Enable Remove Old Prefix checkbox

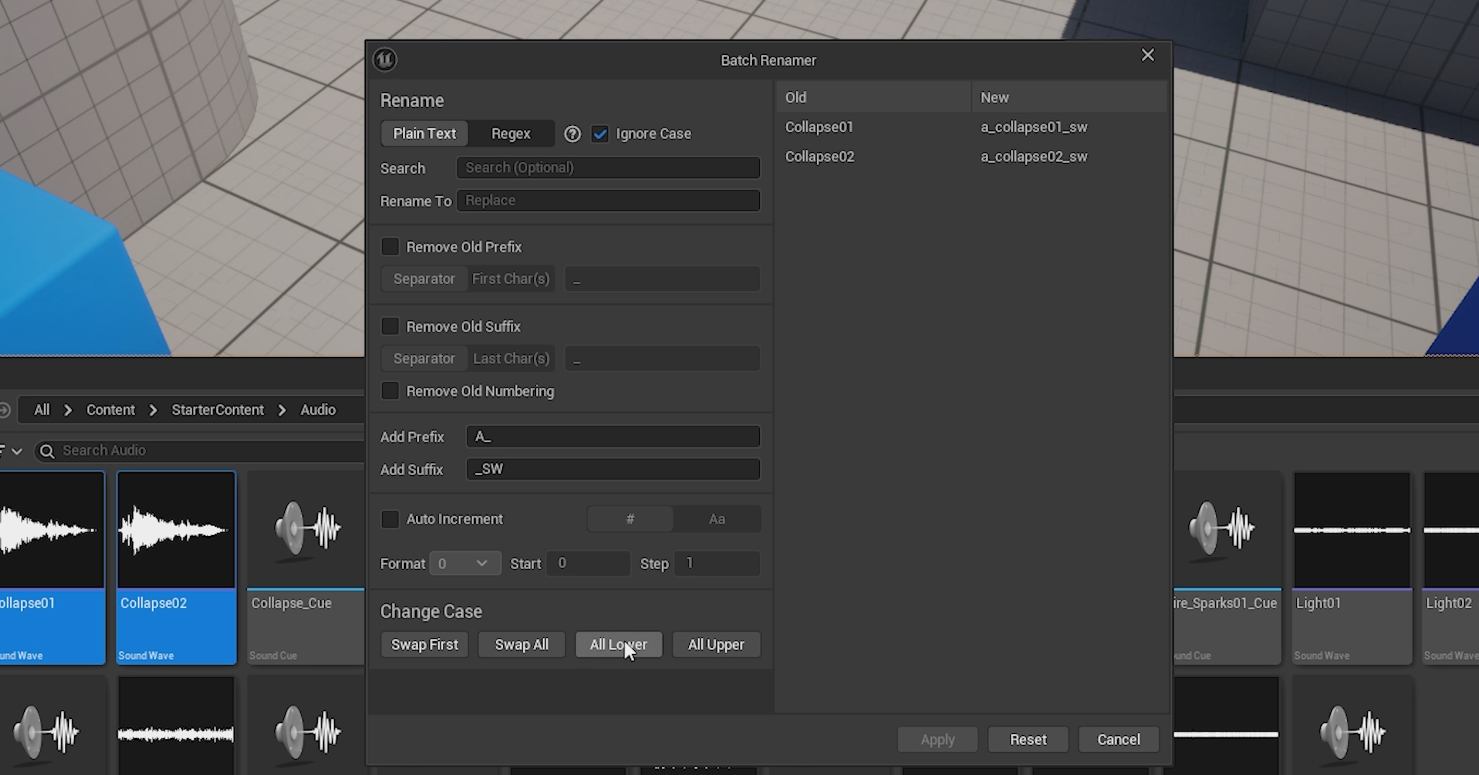(x=390, y=247)
